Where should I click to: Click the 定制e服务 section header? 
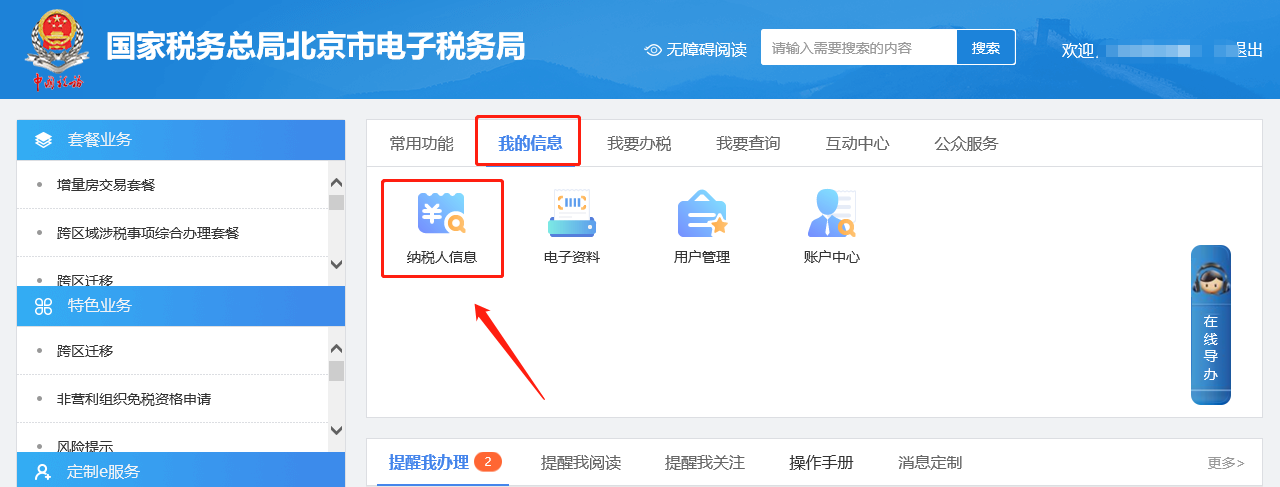pyautogui.click(x=181, y=470)
